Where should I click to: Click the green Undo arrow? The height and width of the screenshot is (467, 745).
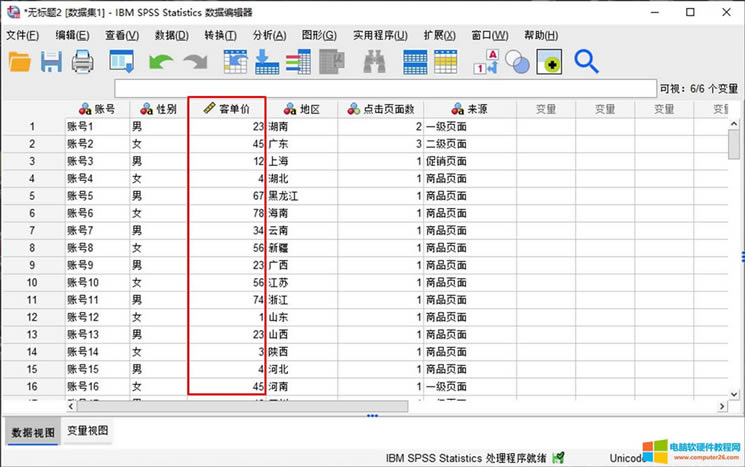pos(160,62)
